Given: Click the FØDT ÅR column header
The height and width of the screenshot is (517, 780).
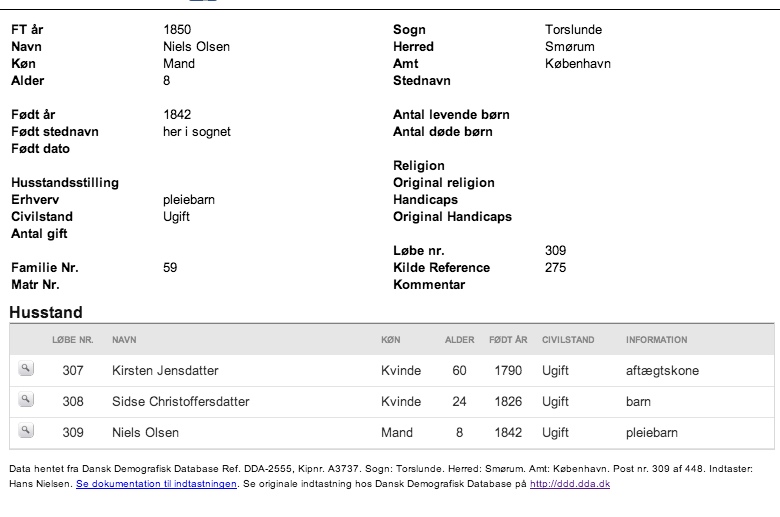Looking at the screenshot, I should [508, 340].
